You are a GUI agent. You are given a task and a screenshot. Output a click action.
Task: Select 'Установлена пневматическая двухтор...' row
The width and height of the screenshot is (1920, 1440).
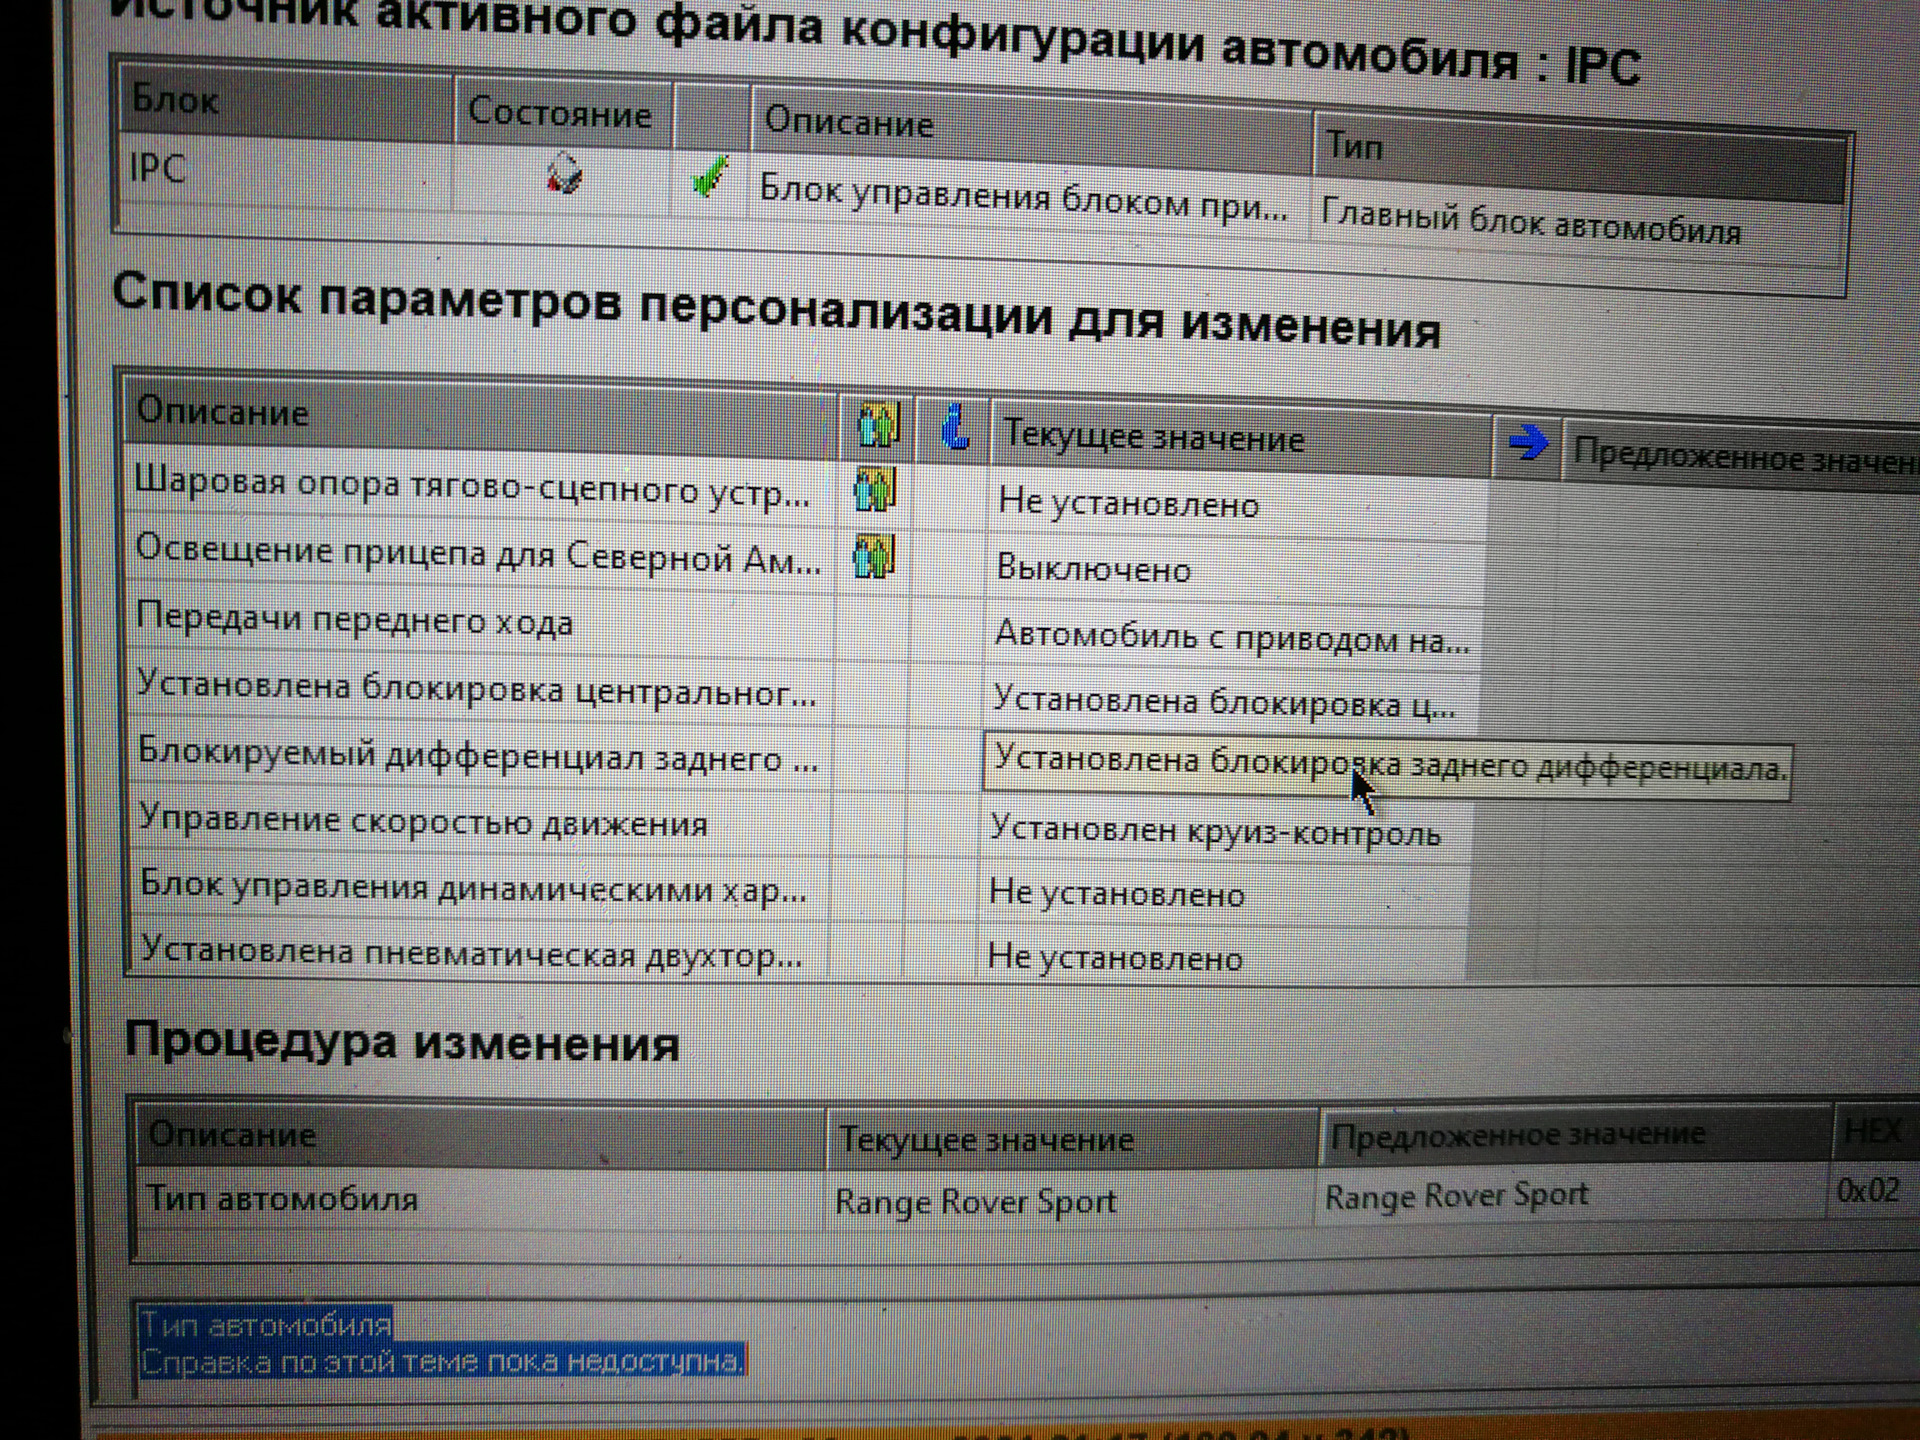tap(470, 953)
